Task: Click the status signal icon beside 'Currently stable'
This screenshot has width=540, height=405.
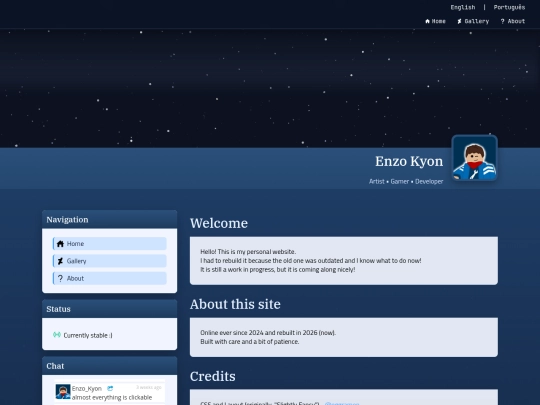Action: tap(57, 335)
